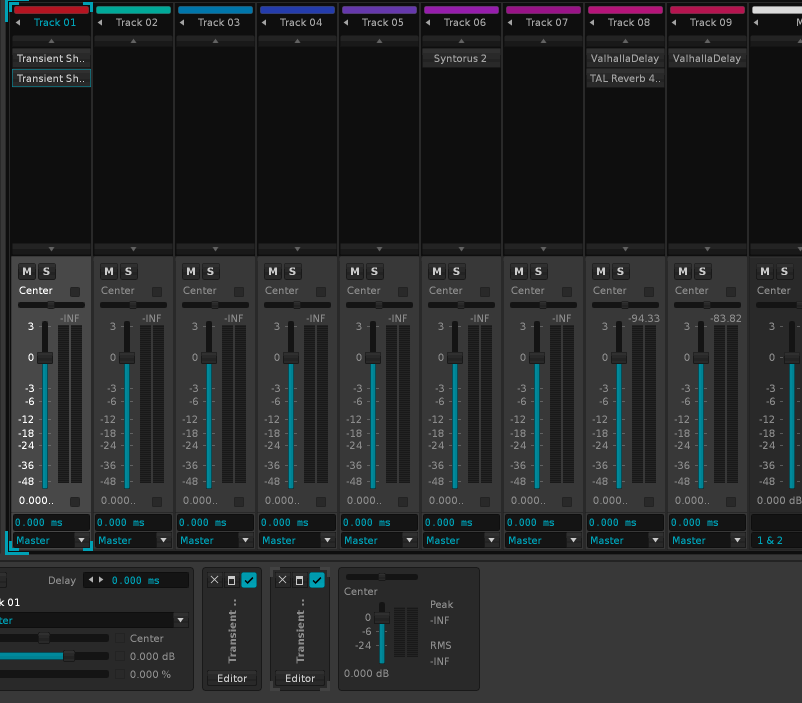
Task: Toggle the second Transient device's enable checkbox
Action: click(317, 580)
